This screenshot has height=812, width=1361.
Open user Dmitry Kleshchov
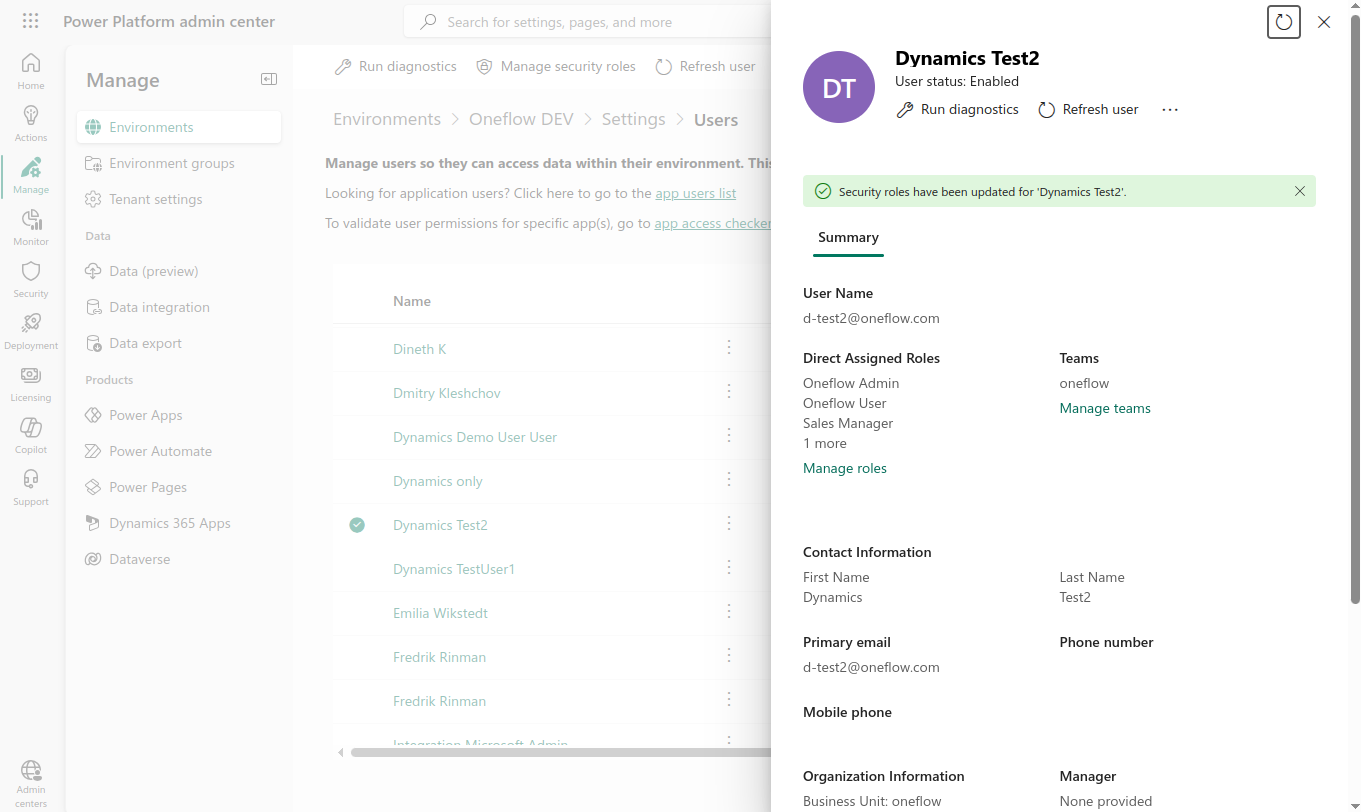tap(447, 393)
